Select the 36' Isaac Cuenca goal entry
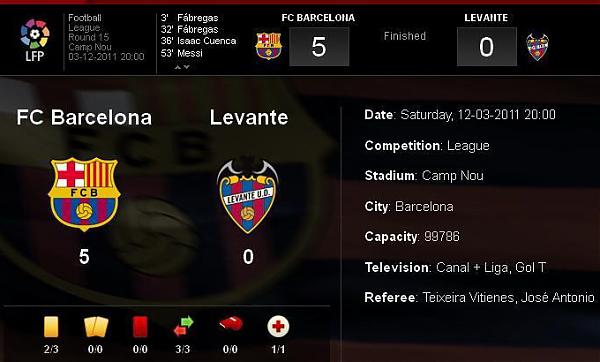The width and height of the screenshot is (600, 362). [x=198, y=41]
